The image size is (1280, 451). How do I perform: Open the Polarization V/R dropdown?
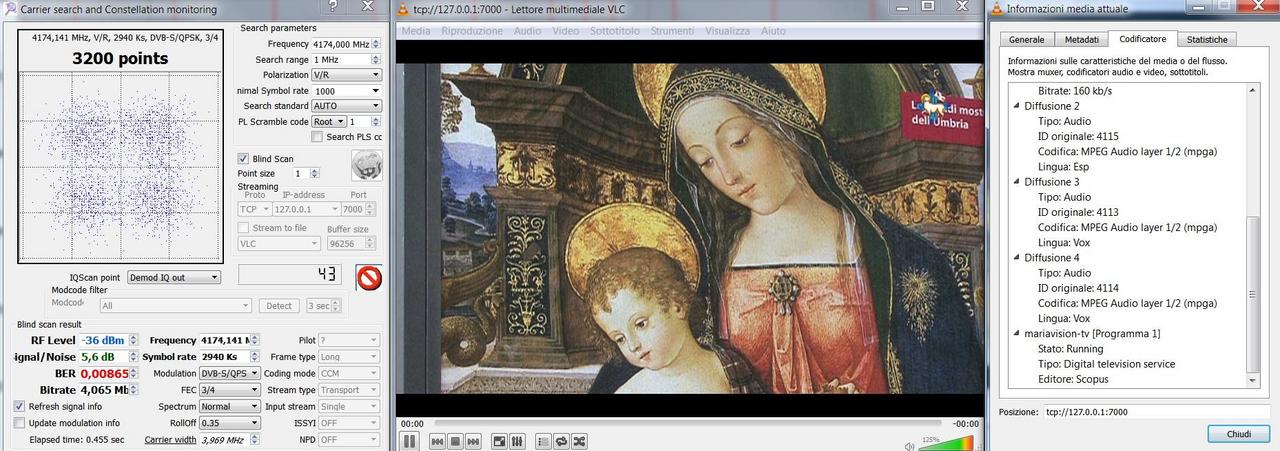[346, 75]
